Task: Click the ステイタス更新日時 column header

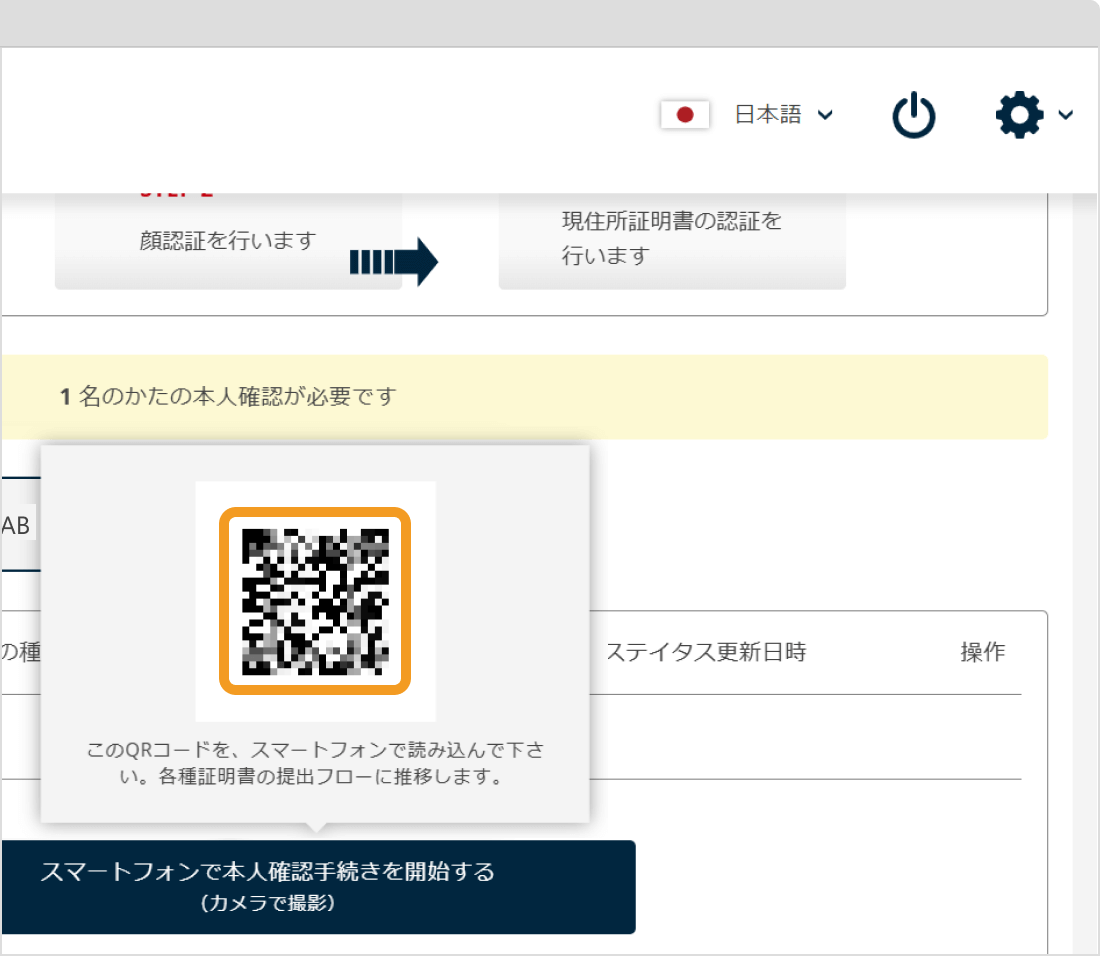Action: coord(705,653)
